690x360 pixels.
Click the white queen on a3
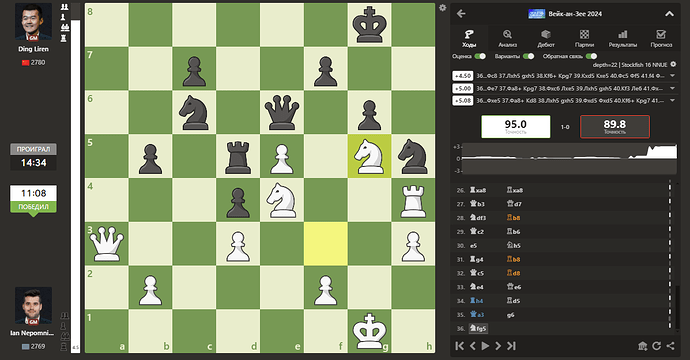pyautogui.click(x=106, y=244)
